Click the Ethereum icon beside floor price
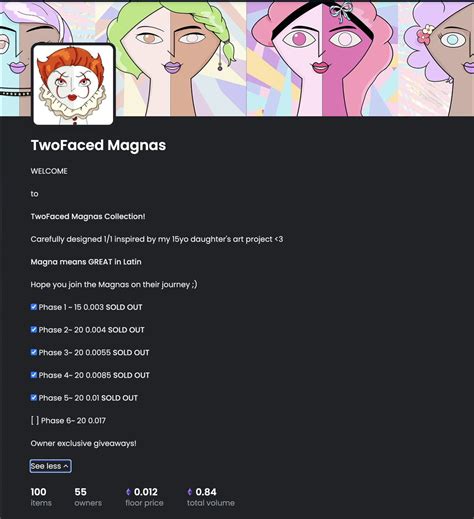 point(128,492)
